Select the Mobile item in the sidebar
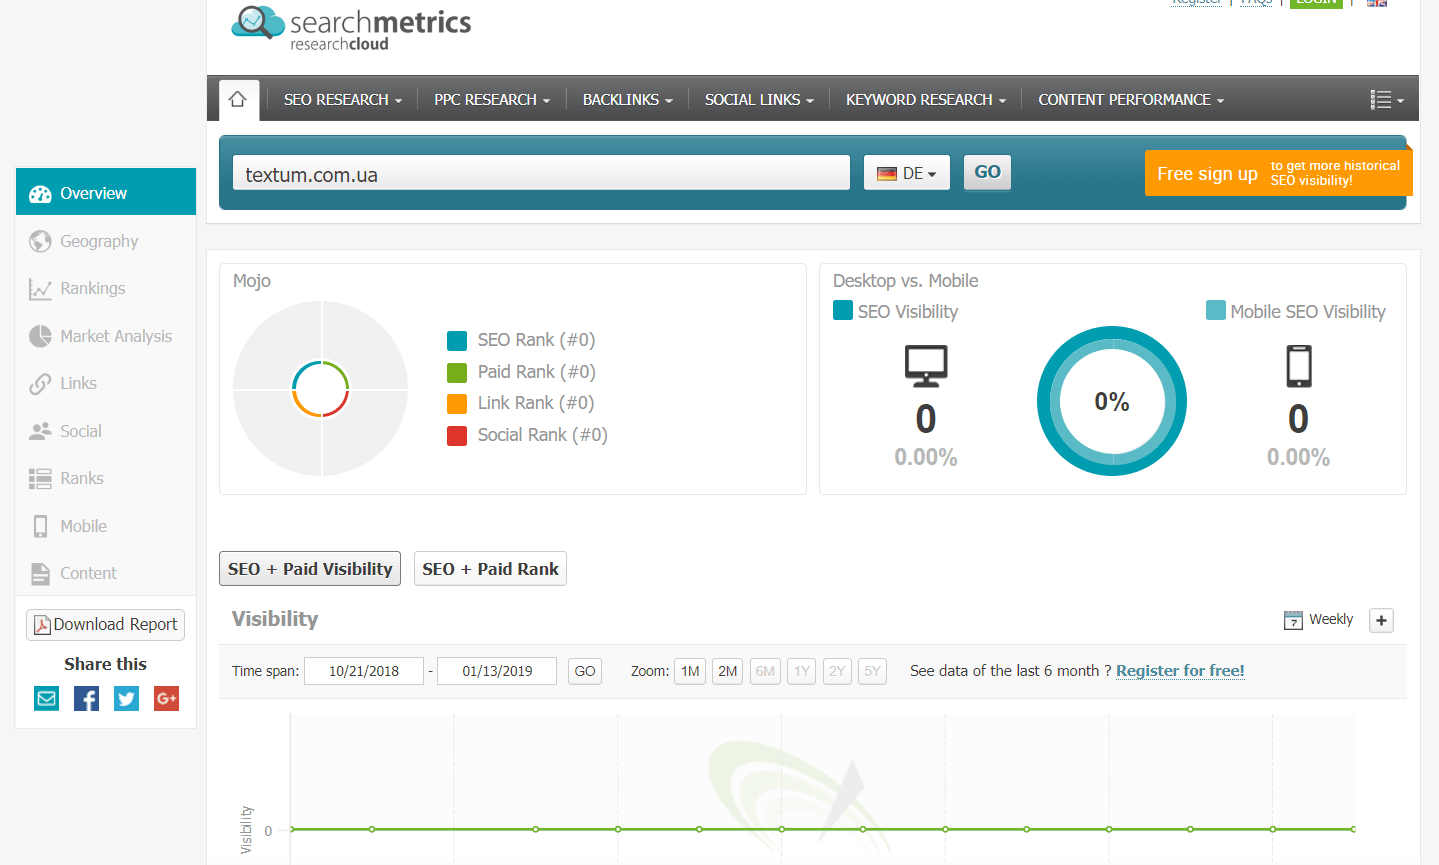The image size is (1439, 865). pos(106,526)
